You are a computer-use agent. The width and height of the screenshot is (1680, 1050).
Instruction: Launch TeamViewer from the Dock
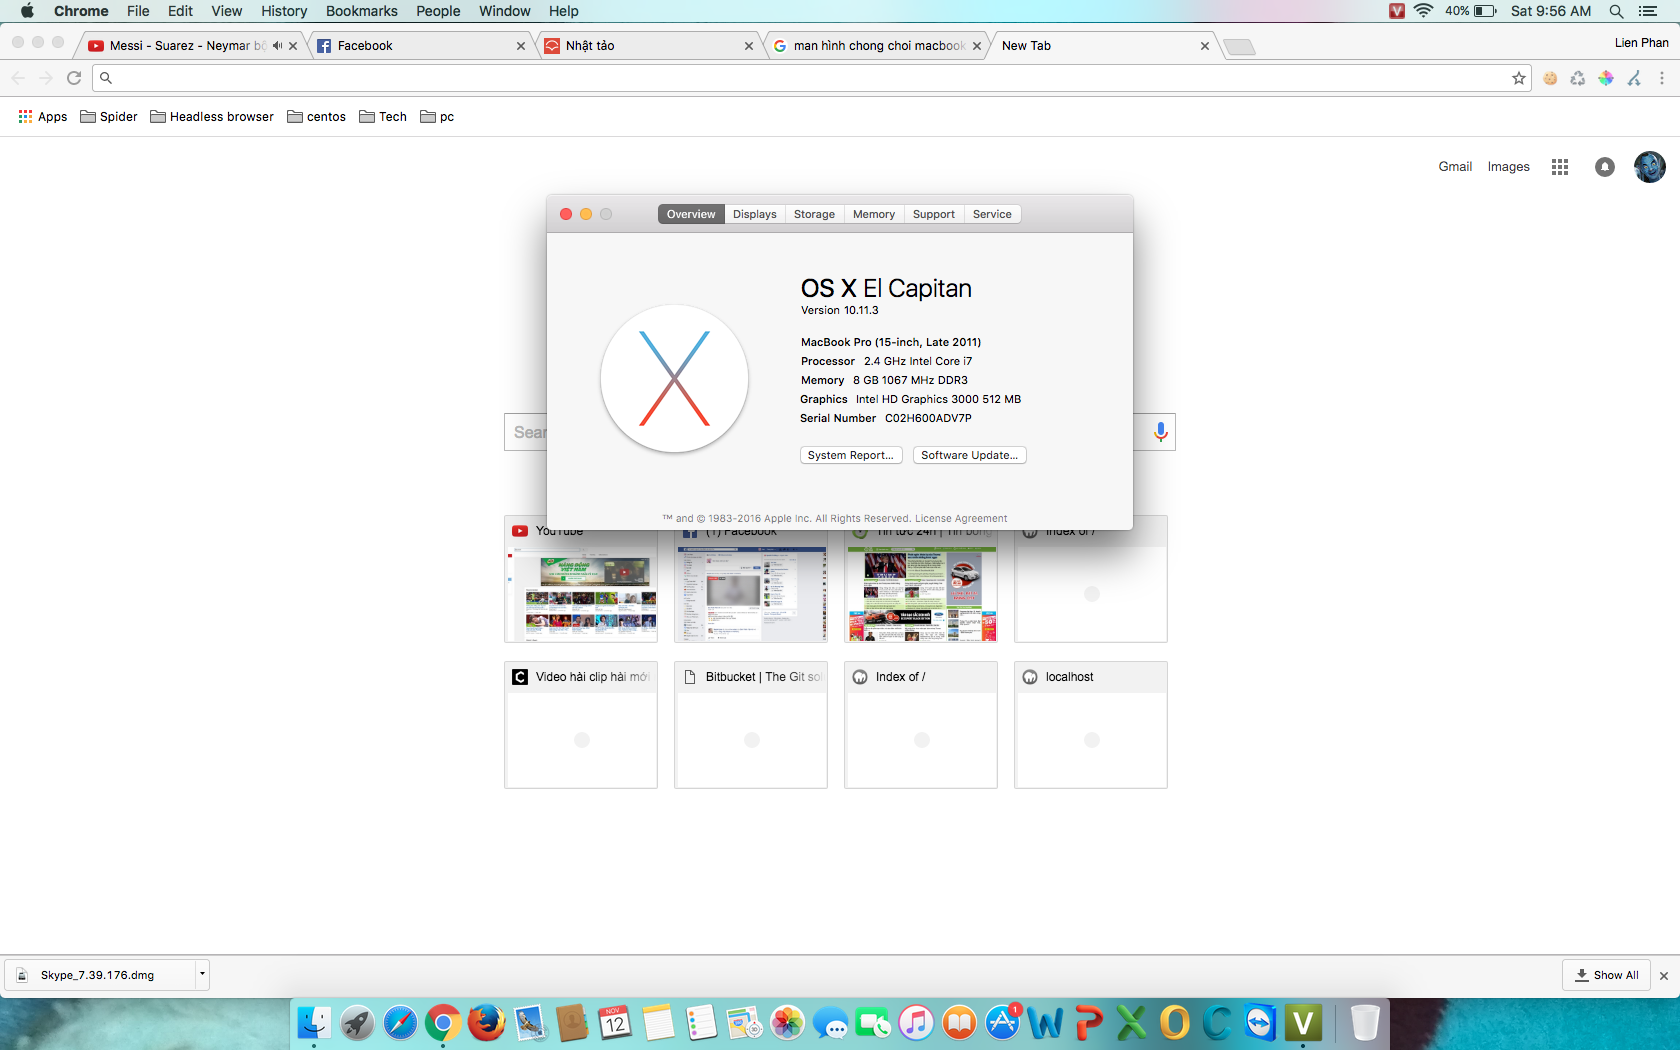(1260, 1023)
